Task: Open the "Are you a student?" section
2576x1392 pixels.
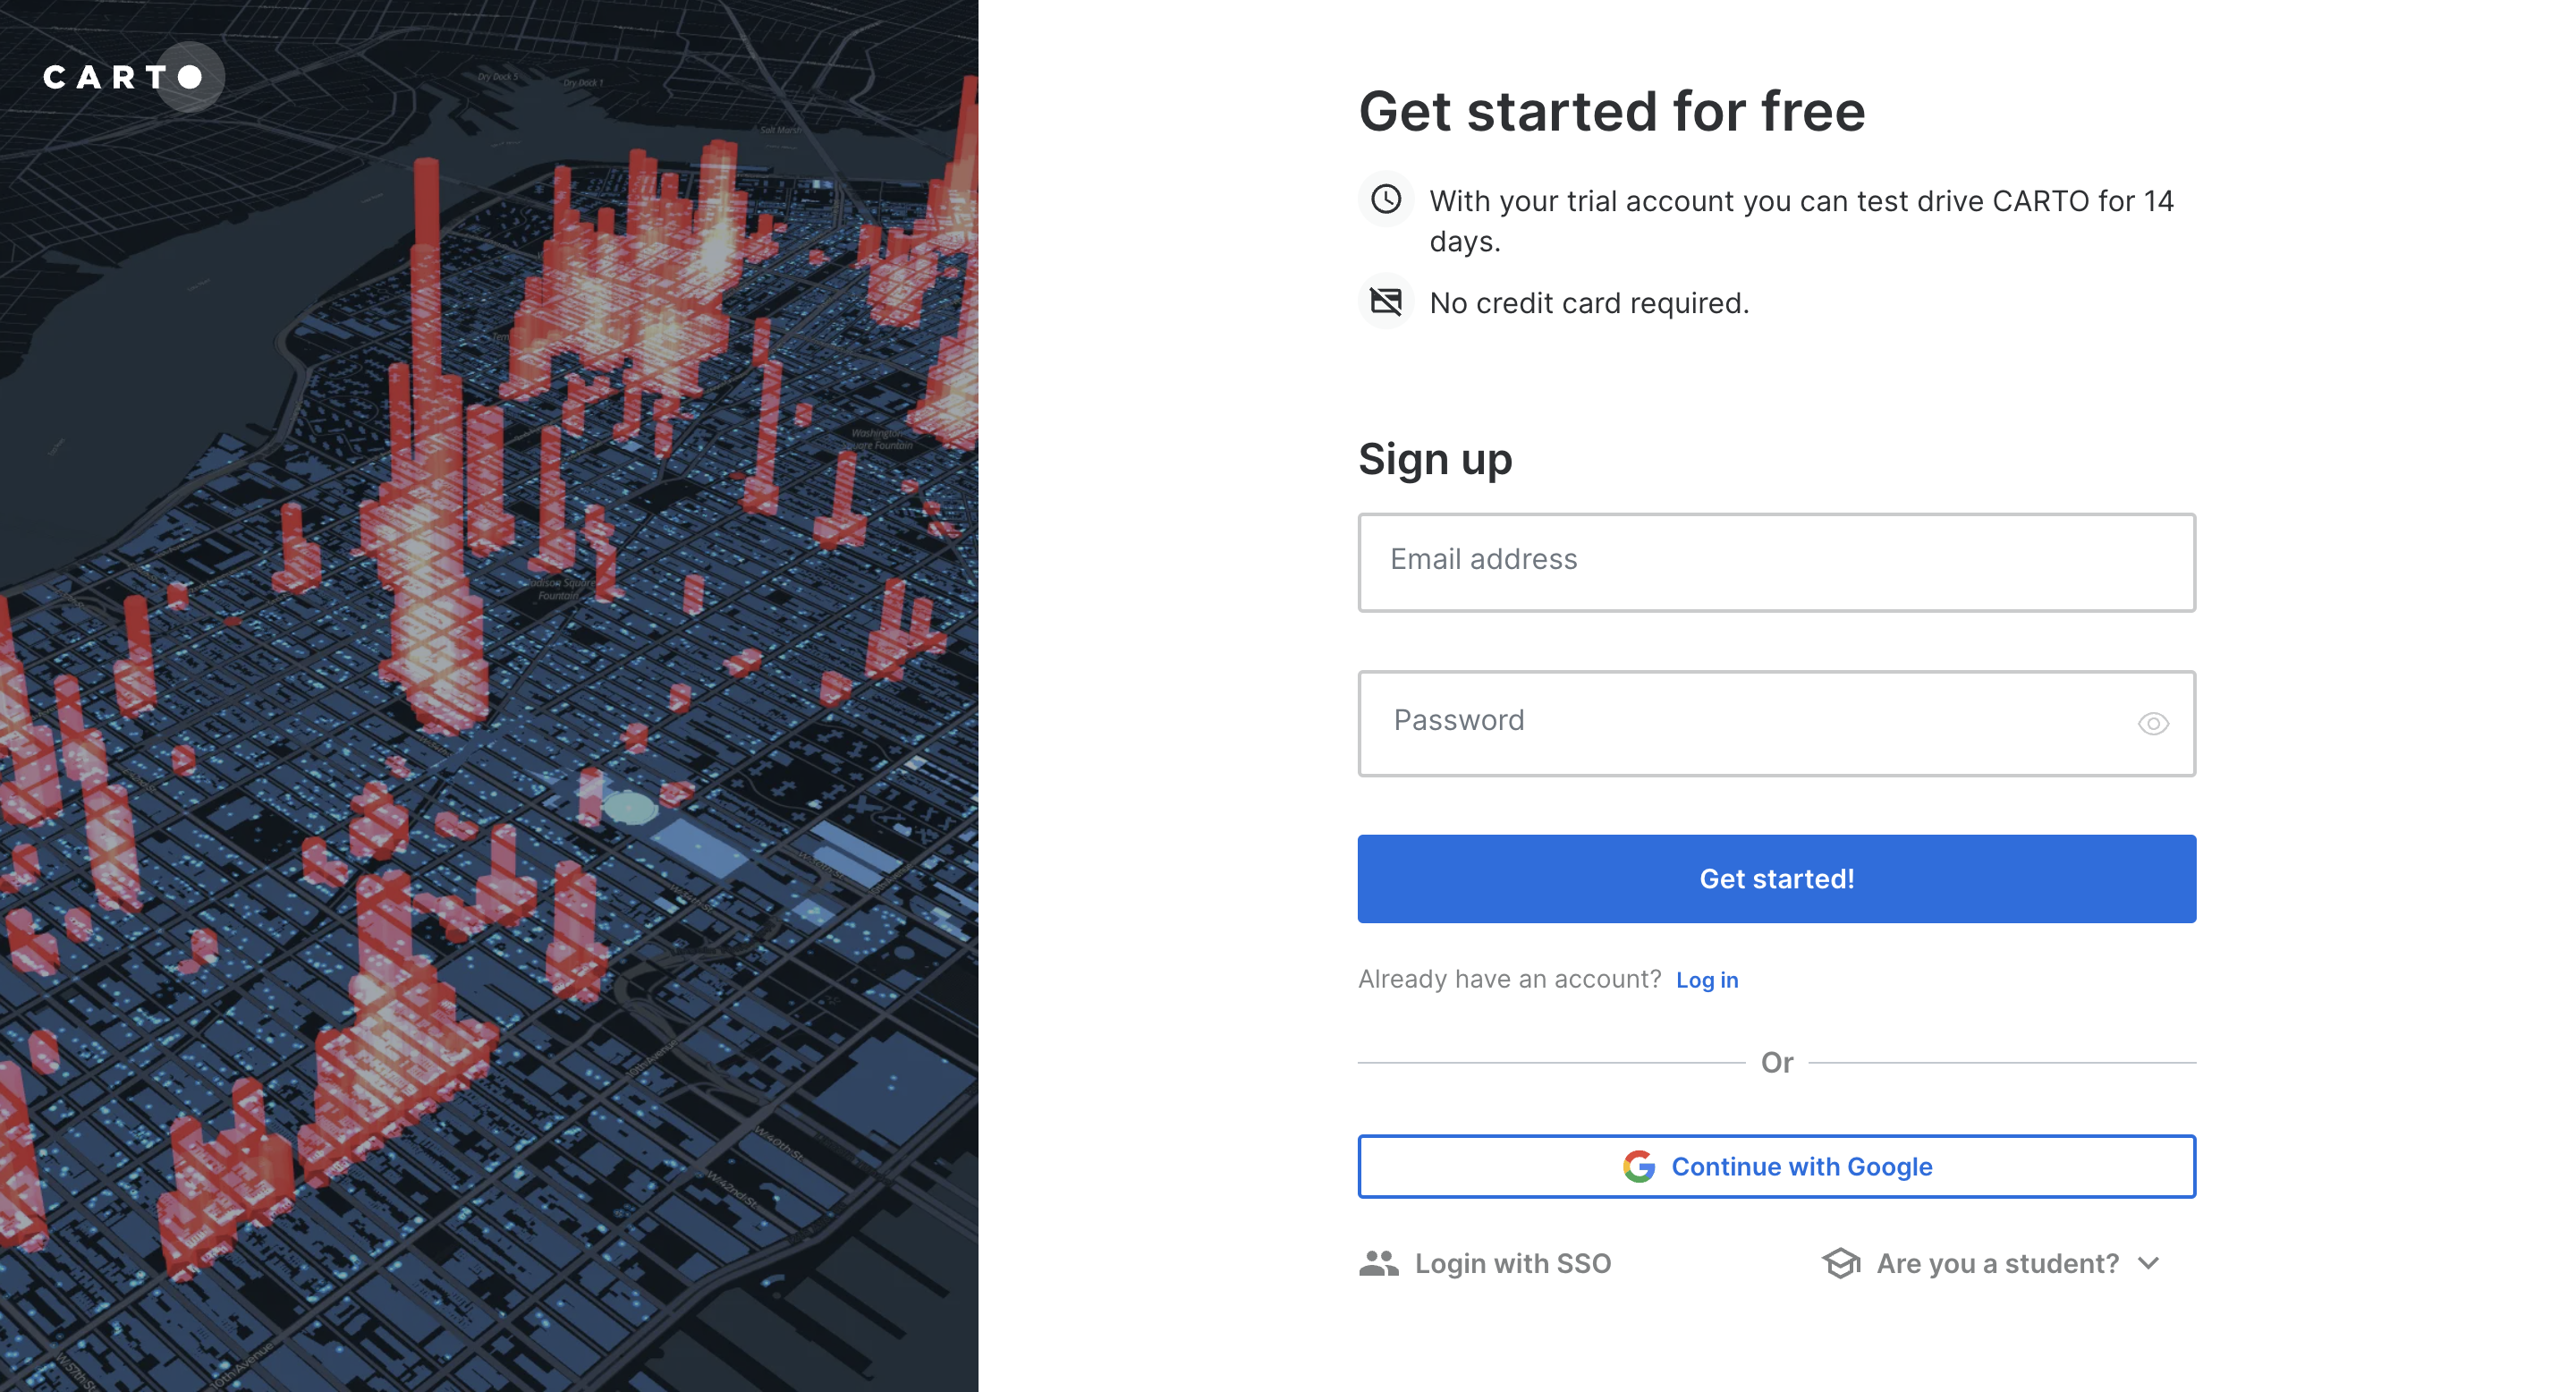Action: [1996, 1263]
